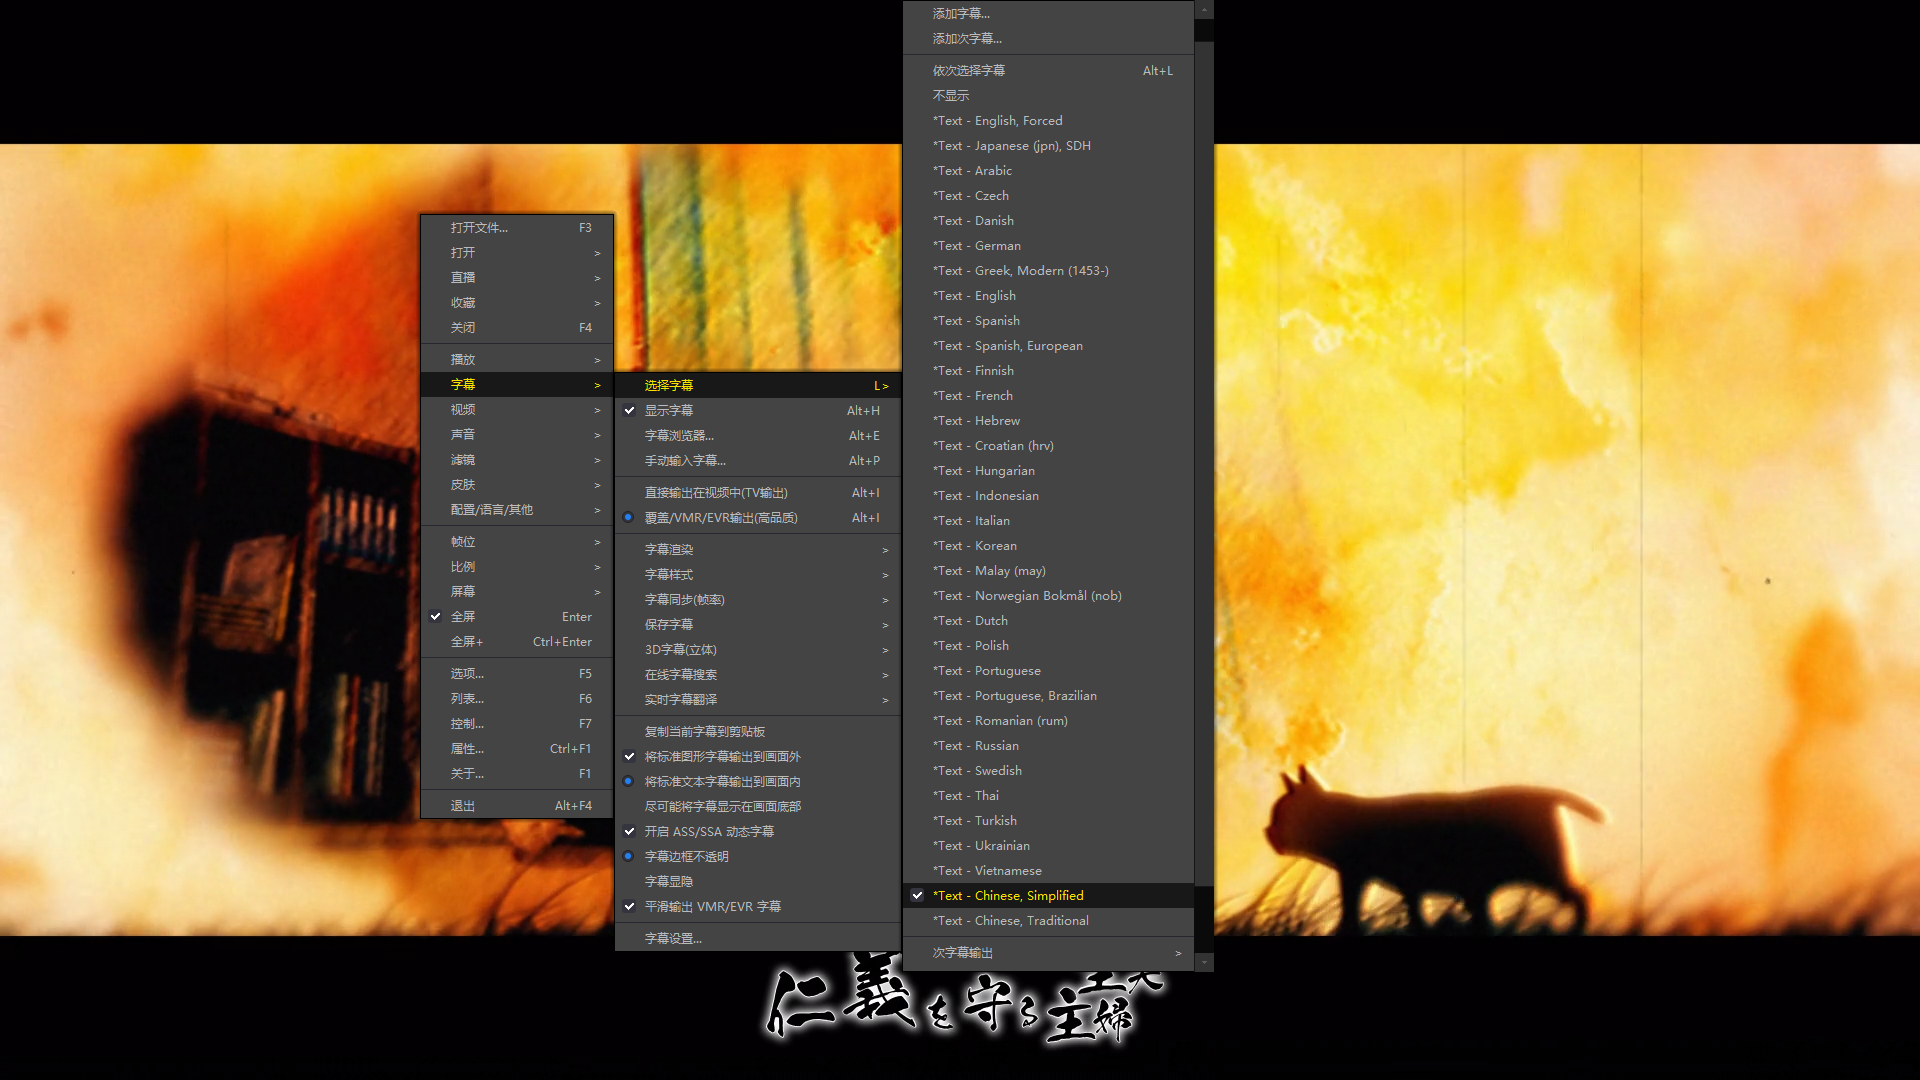Screen dimensions: 1920x1080
Task: Click 尽可能将字幕显示在画面底部
Action: click(x=757, y=807)
